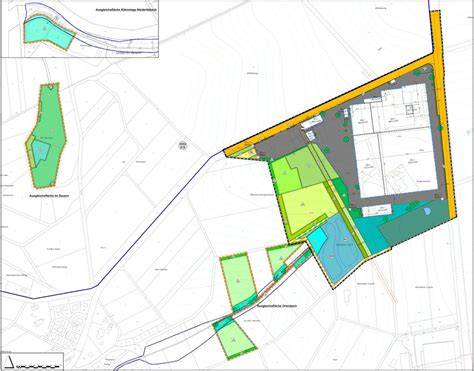Select the pale yellow field in the central plot

307,207
